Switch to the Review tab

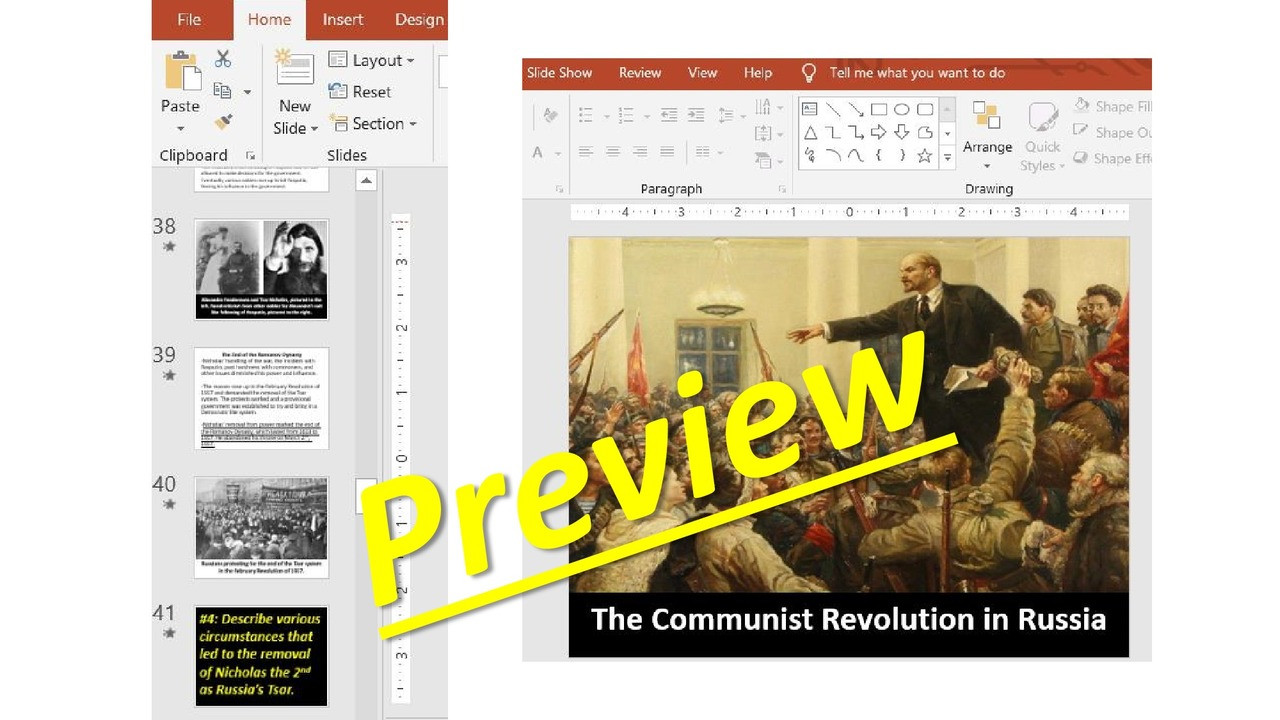[639, 72]
